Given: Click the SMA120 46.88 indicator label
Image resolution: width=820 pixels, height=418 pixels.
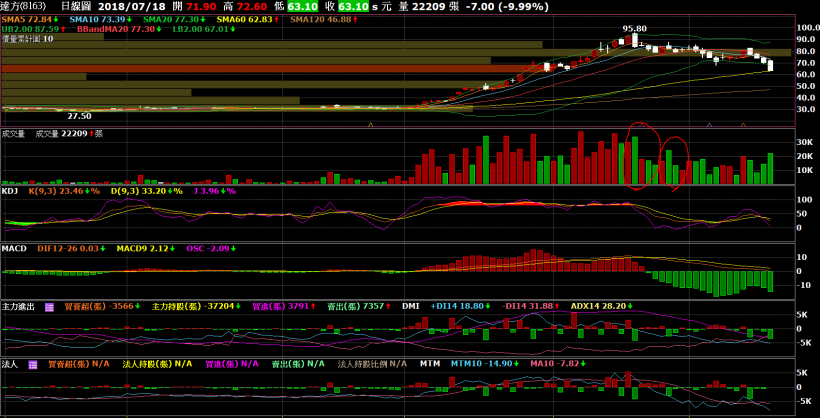Looking at the screenshot, I should [x=324, y=19].
